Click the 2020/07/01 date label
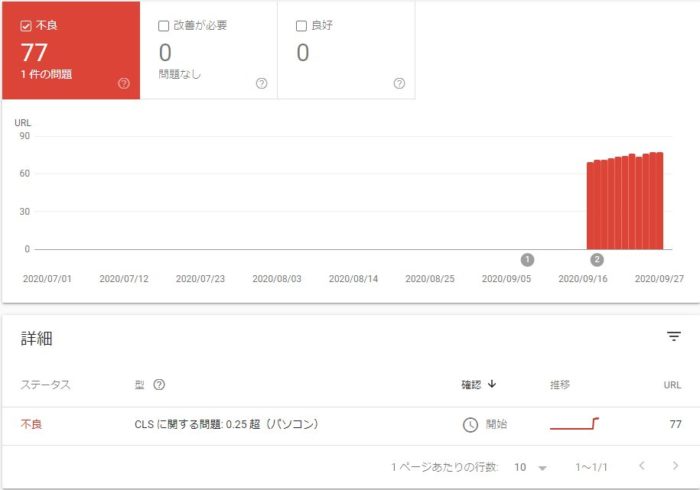700x490 pixels. (47, 279)
